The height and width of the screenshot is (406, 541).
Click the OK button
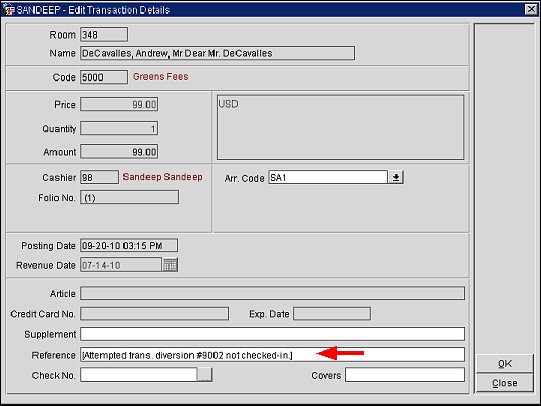pyautogui.click(x=505, y=363)
